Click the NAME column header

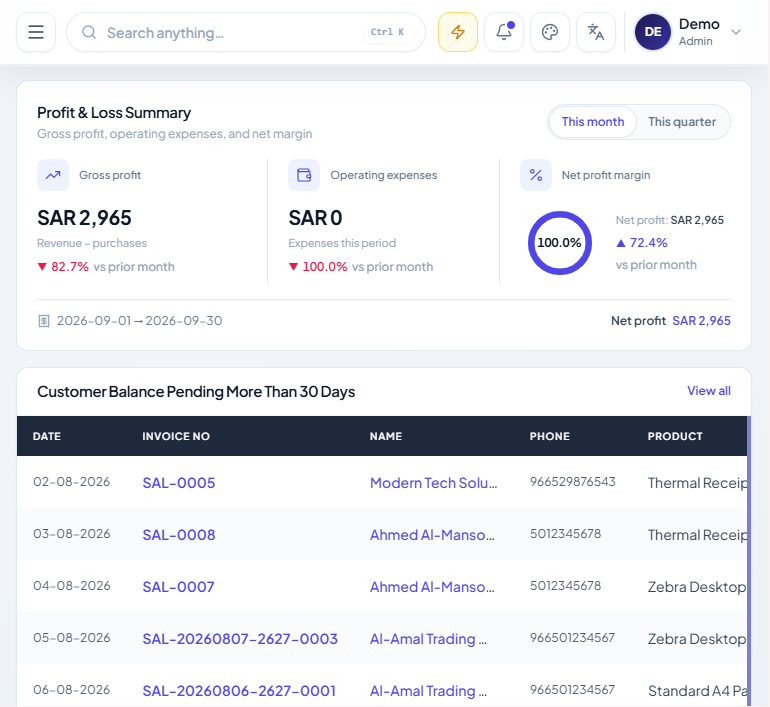(x=386, y=436)
